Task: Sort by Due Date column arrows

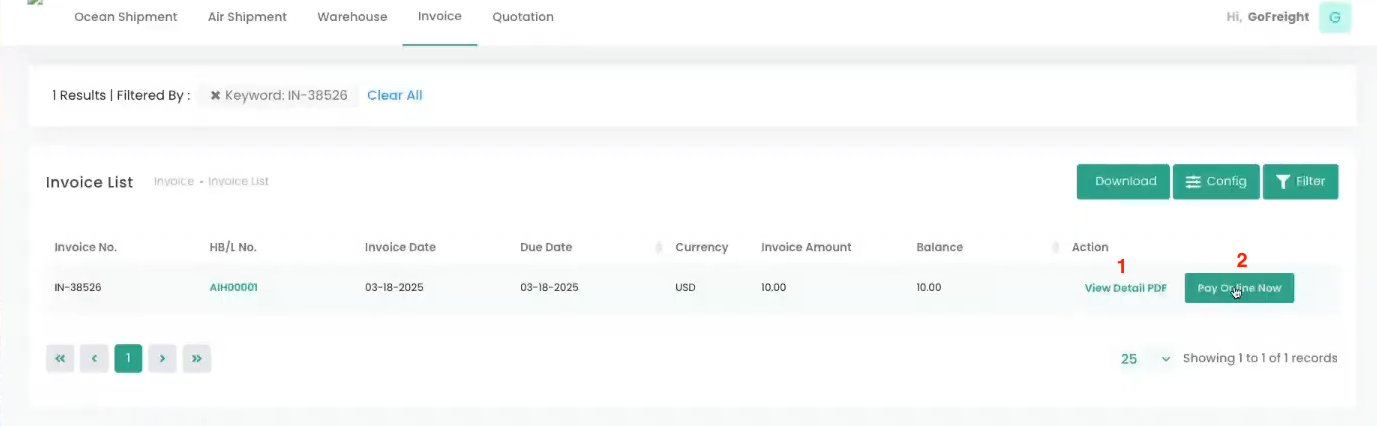Action: [658, 247]
